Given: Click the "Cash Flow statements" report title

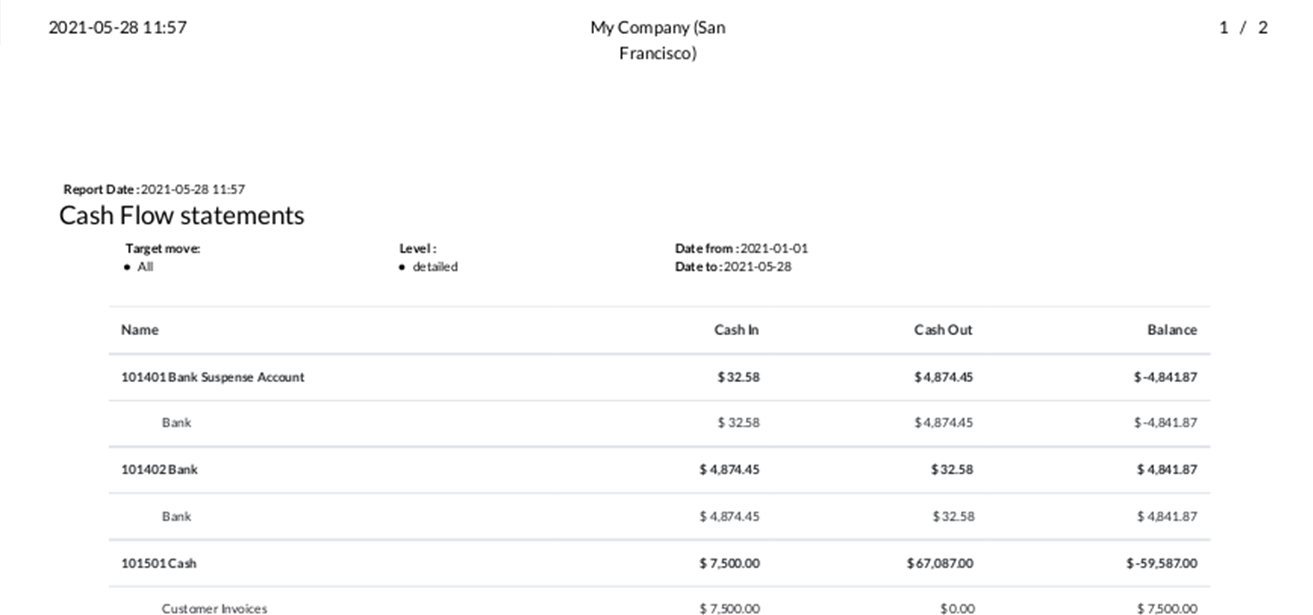Looking at the screenshot, I should [x=181, y=216].
